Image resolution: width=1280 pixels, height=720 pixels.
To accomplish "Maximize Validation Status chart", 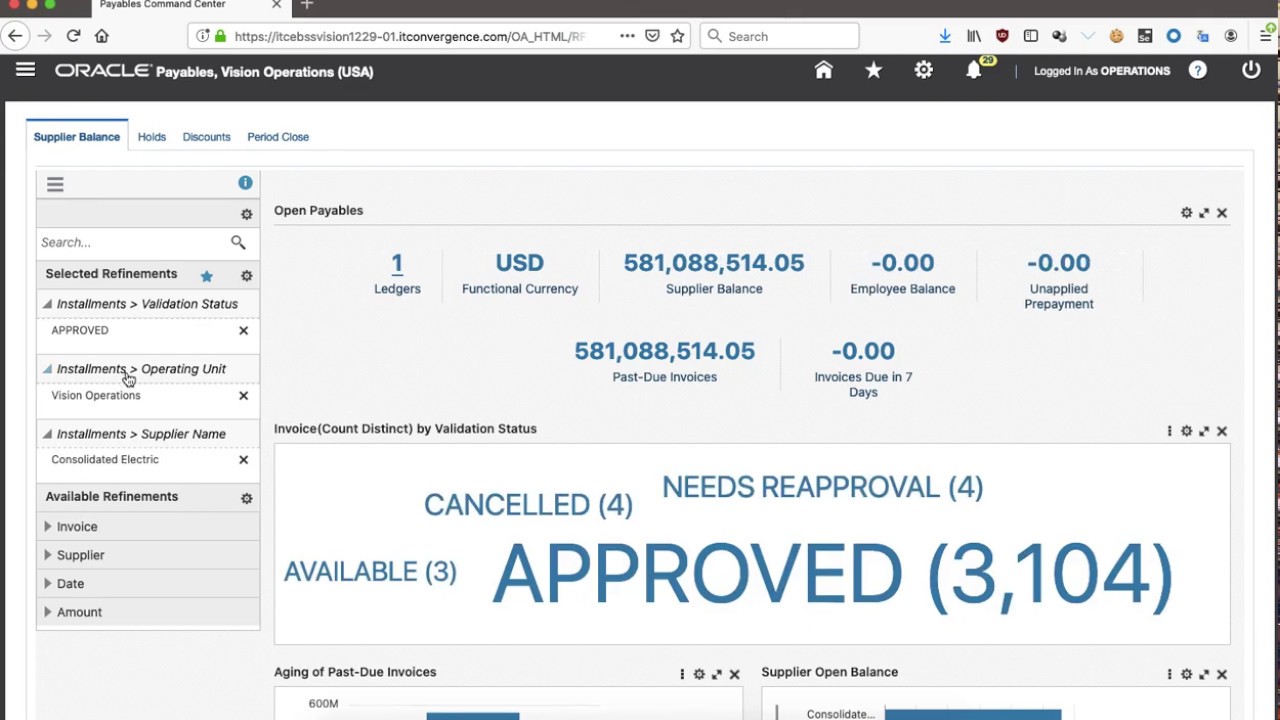I will pos(1204,431).
